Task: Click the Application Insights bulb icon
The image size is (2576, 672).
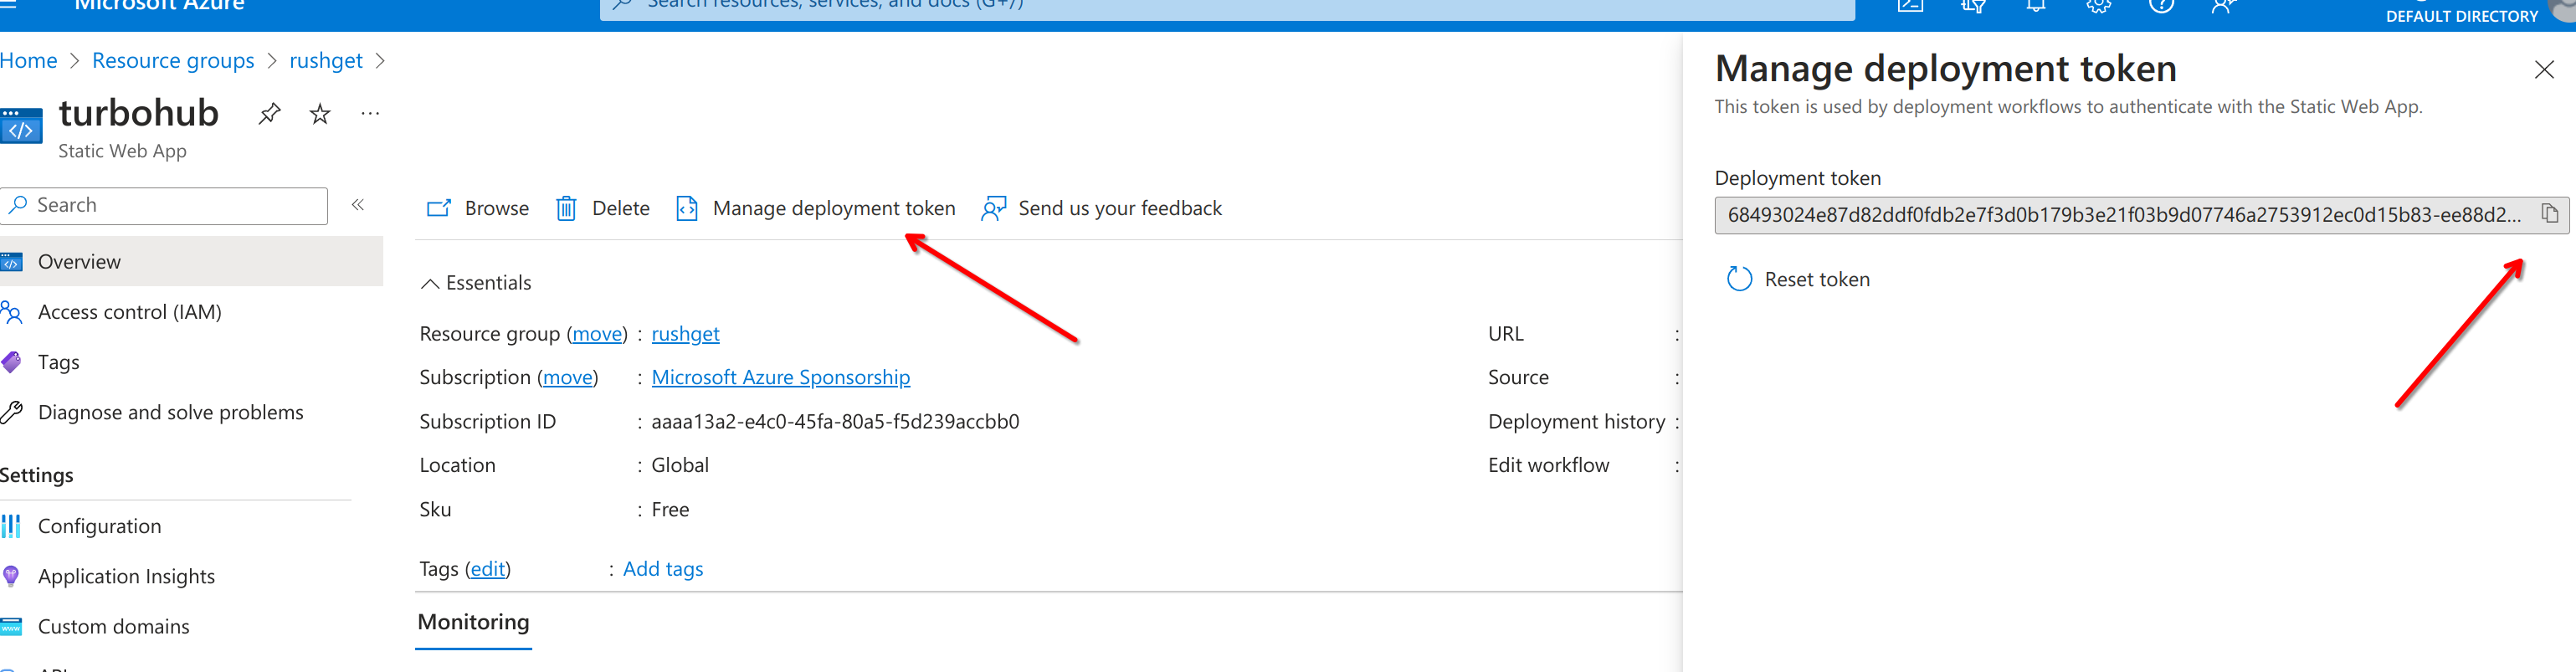Action: [x=11, y=576]
